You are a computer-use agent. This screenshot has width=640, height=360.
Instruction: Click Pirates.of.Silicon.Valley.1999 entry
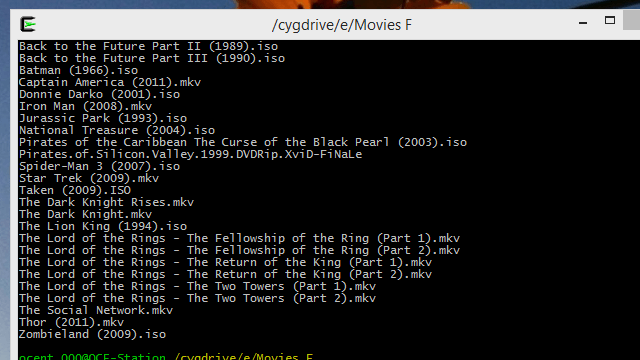pos(190,154)
